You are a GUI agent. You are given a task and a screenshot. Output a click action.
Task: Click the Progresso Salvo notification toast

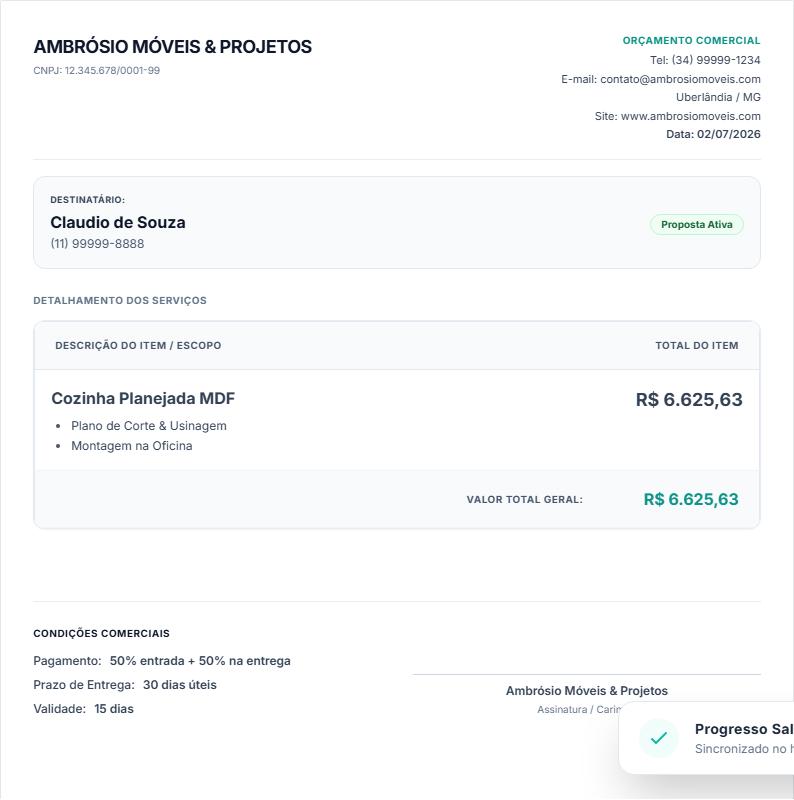click(706, 738)
